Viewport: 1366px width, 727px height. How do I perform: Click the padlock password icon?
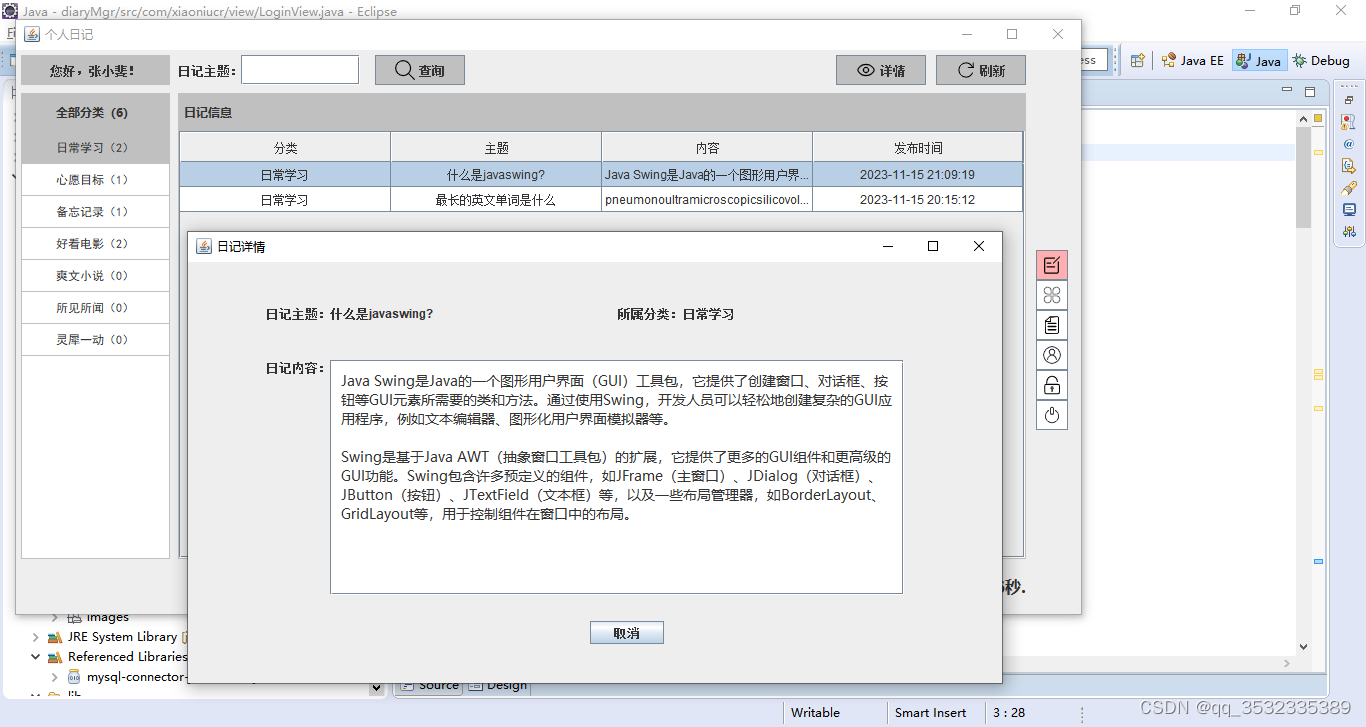(x=1051, y=385)
